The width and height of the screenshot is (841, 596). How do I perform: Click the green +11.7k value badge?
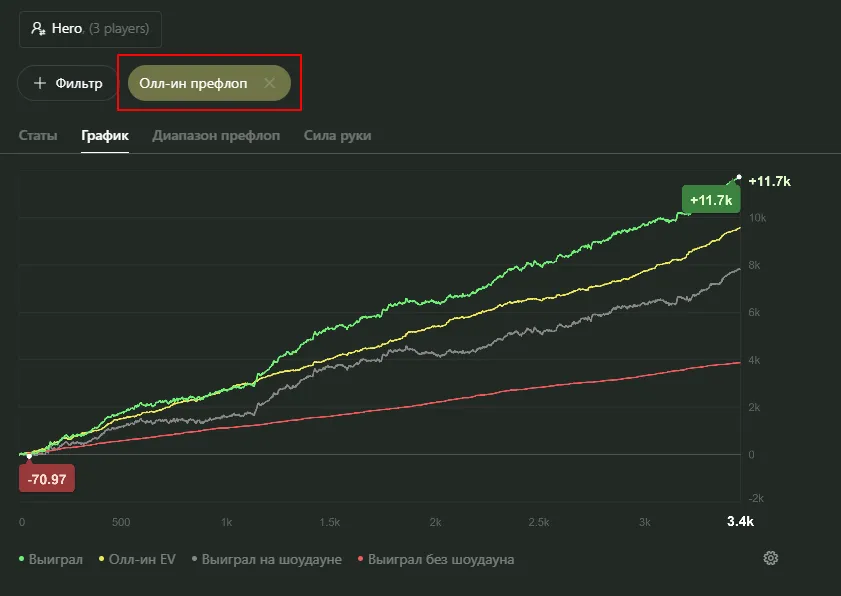[710, 200]
